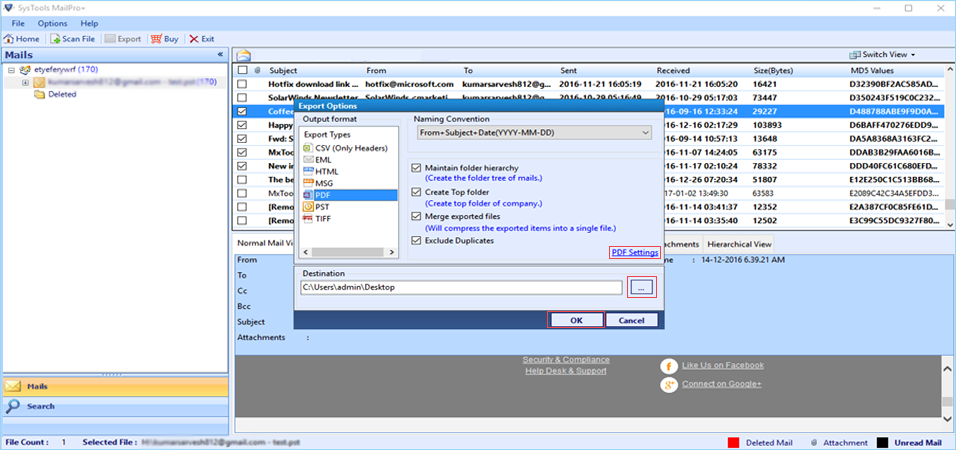The height and width of the screenshot is (450, 956).
Task: Collapse the Mails panel with the chevron
Action: click(220, 54)
